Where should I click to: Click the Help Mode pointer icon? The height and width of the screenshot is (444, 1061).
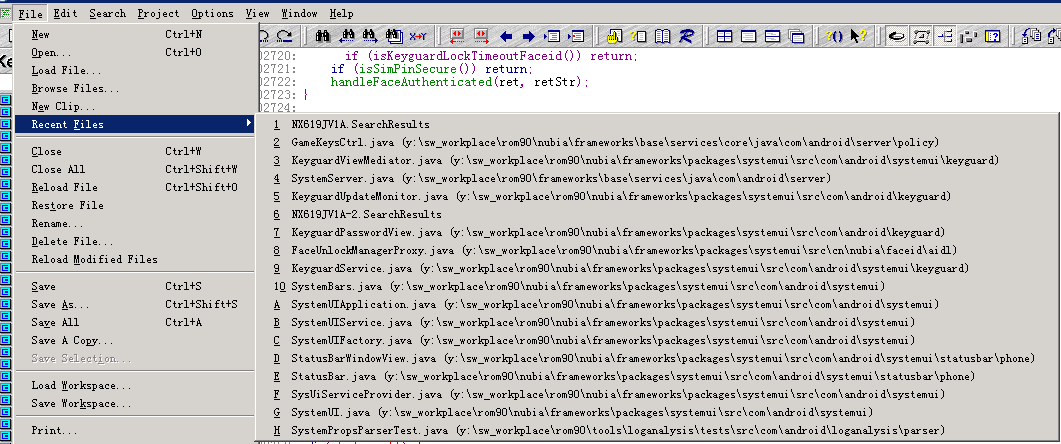859,36
